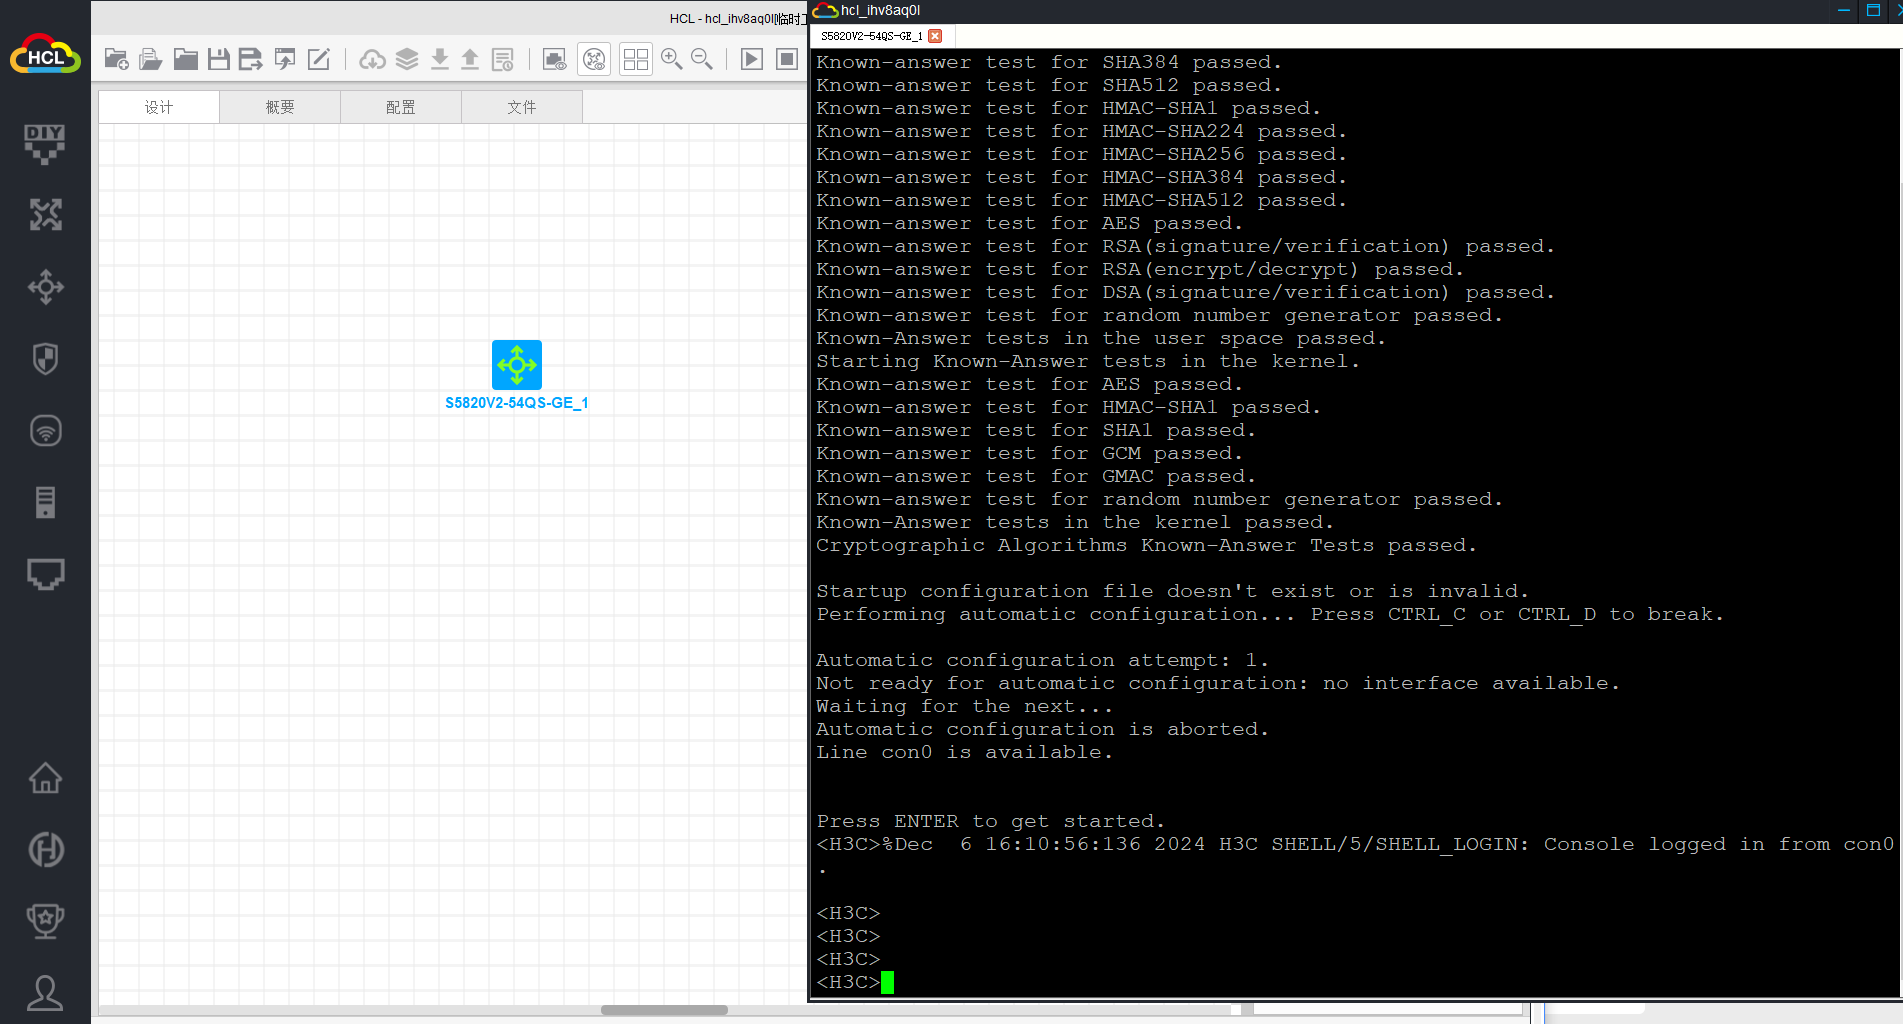Click the save project floppy icon
Image resolution: width=1903 pixels, height=1024 pixels.
tap(218, 59)
